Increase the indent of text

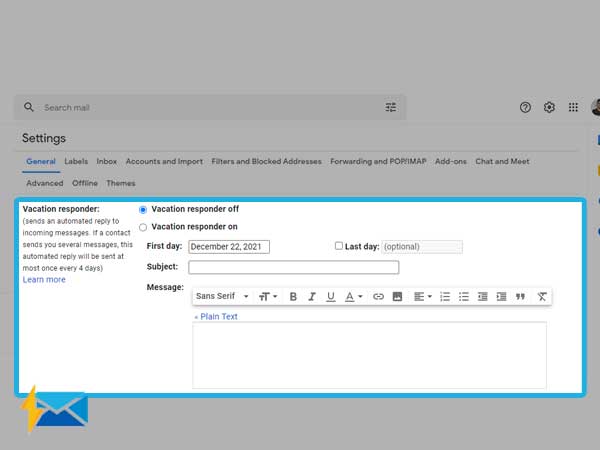501,297
